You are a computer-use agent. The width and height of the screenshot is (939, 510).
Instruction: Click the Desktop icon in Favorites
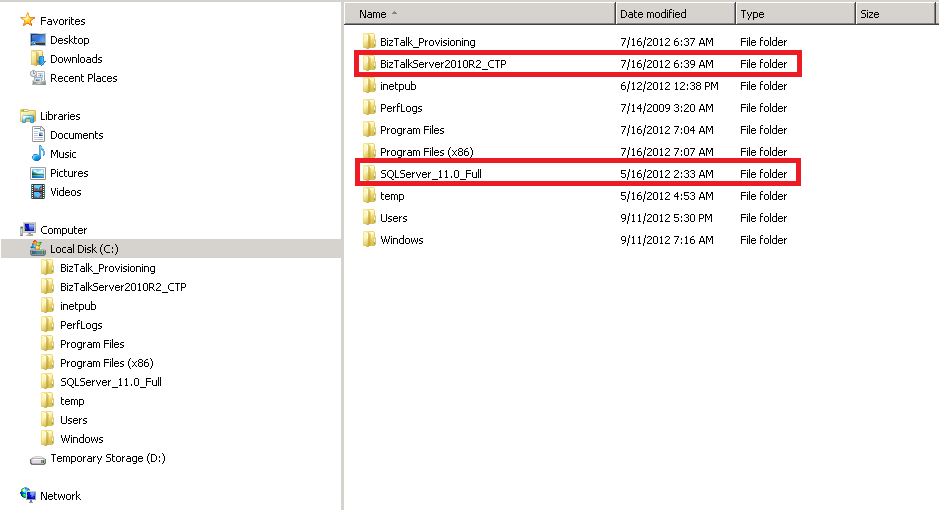pyautogui.click(x=38, y=40)
